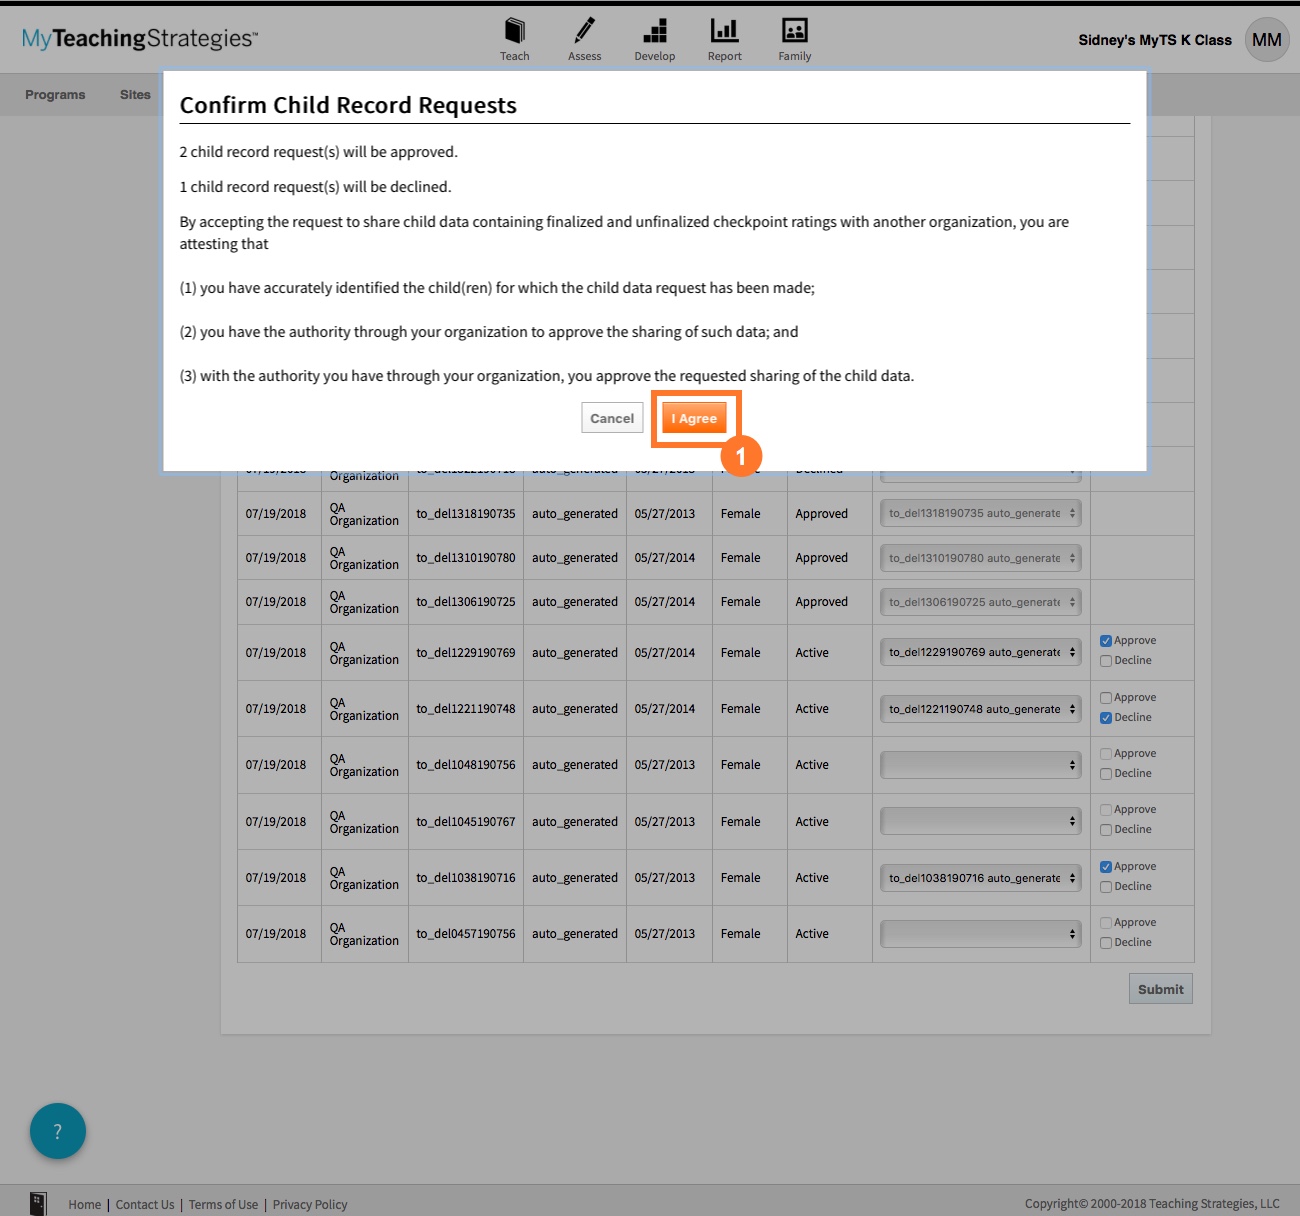Click the MM user avatar
This screenshot has width=1300, height=1216.
1266,40
